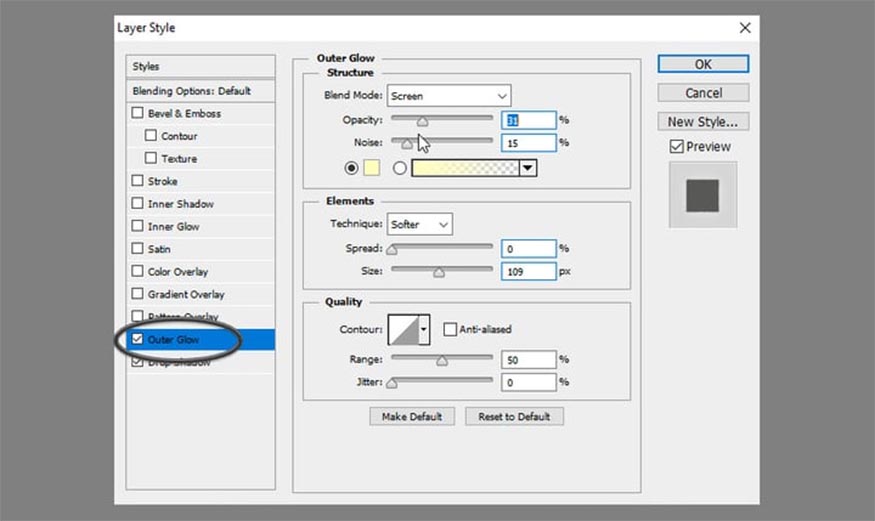Open the Color Overlay settings row
Viewport: 875px width, 521px height.
(x=200, y=272)
